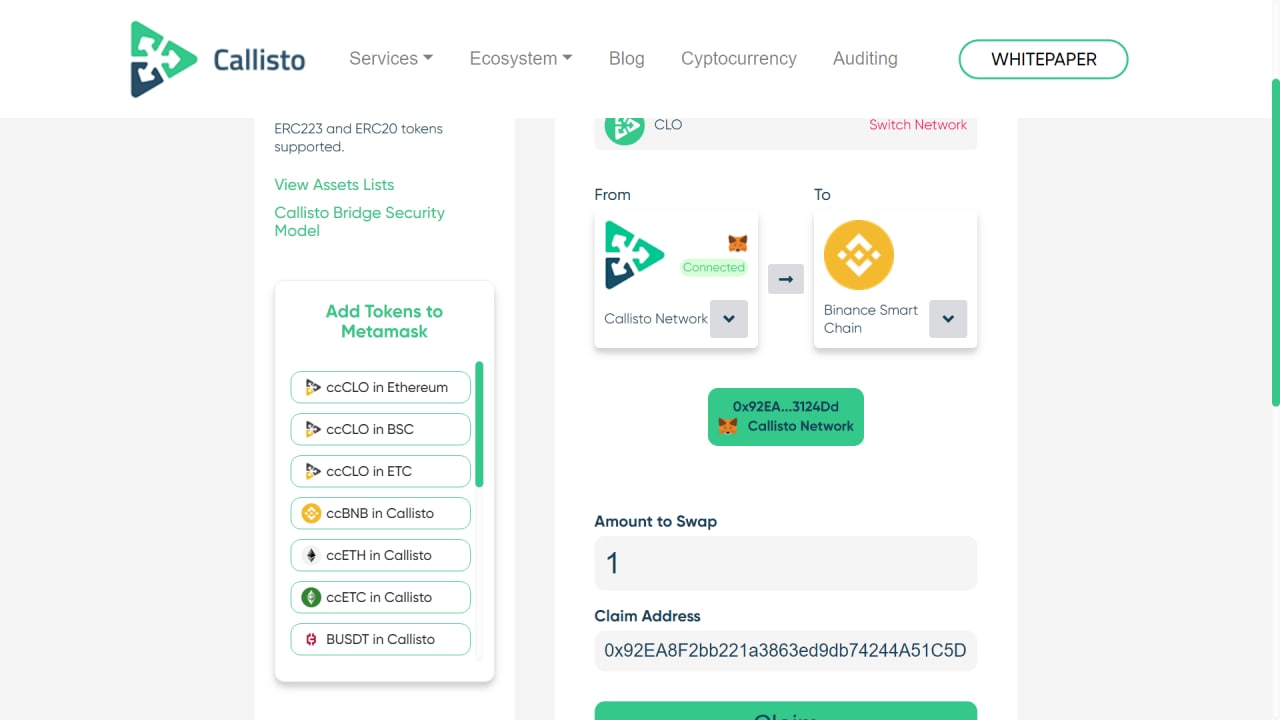This screenshot has height=720, width=1280.
Task: Open the Auditing page
Action: point(865,58)
